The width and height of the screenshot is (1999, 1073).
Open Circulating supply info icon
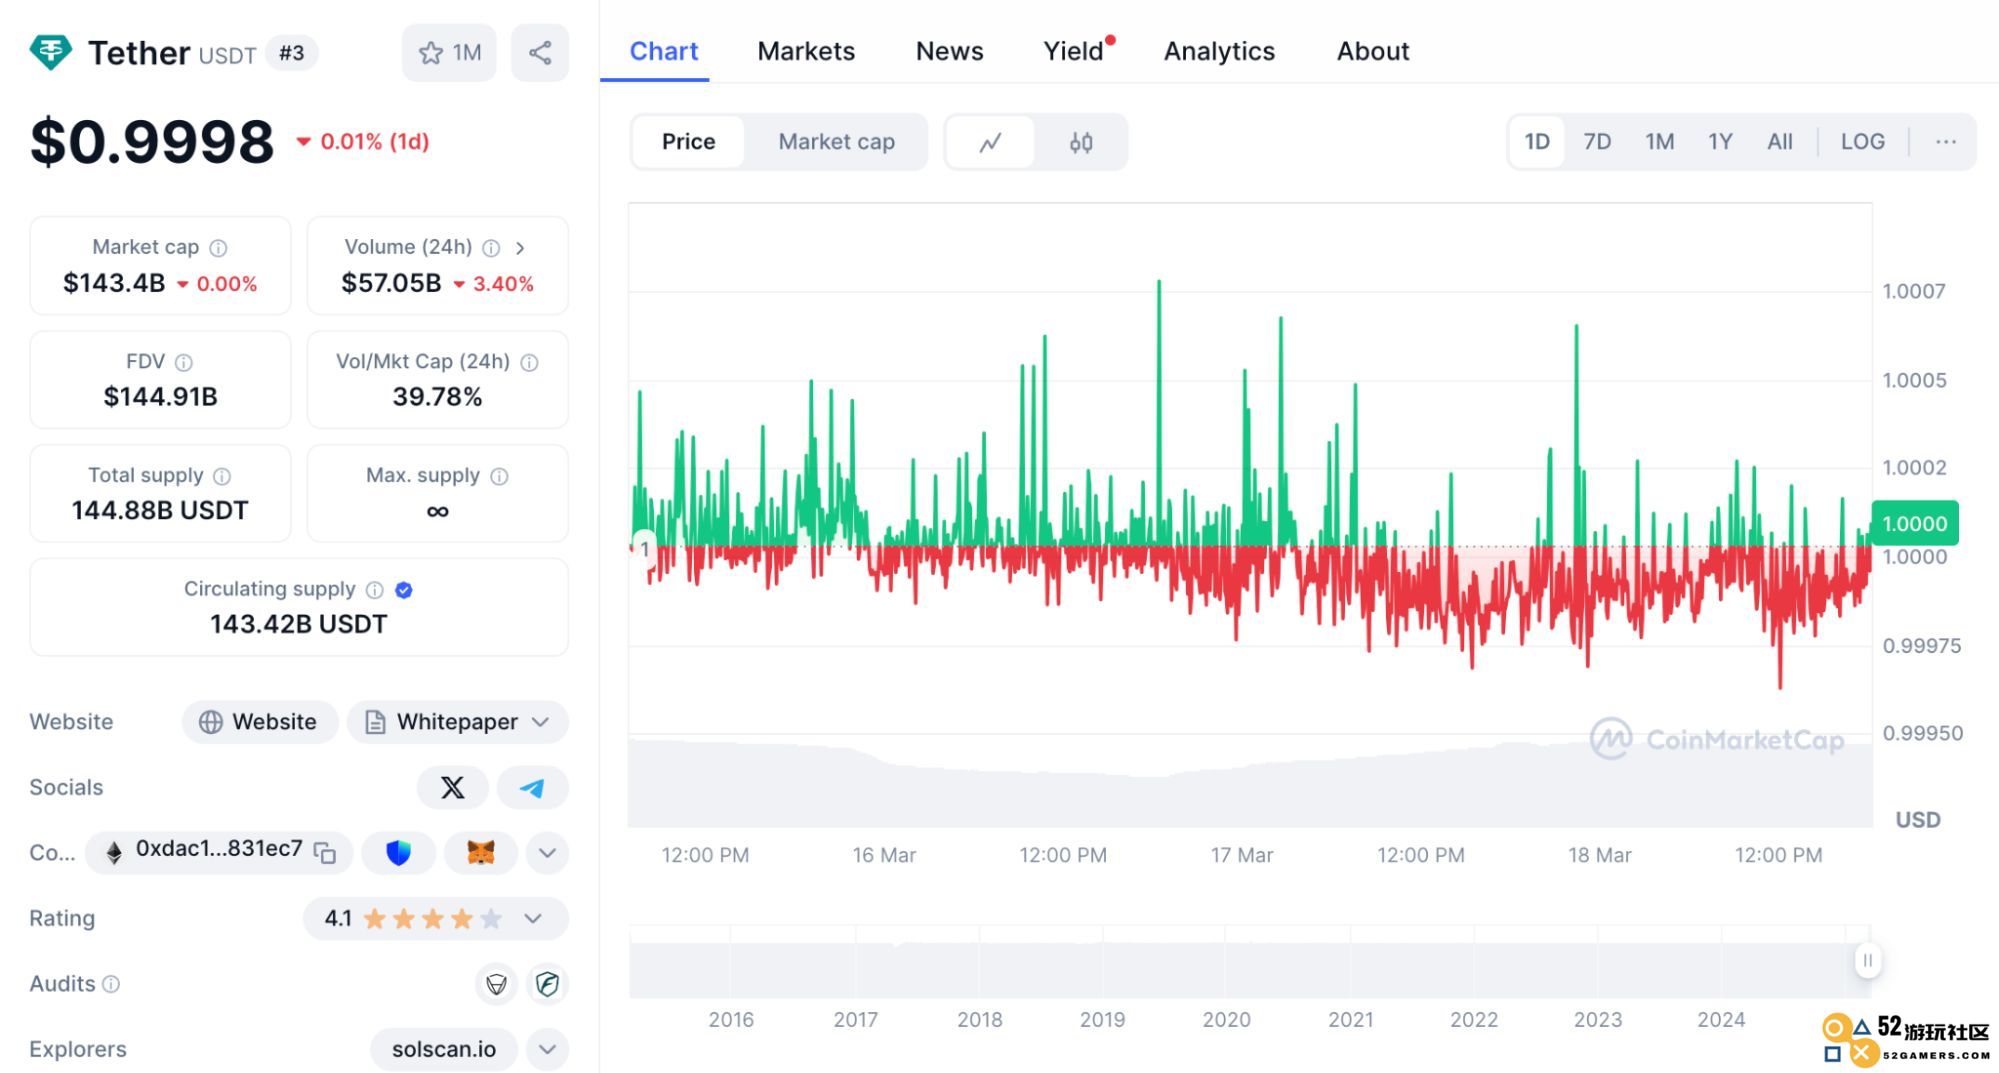[375, 590]
